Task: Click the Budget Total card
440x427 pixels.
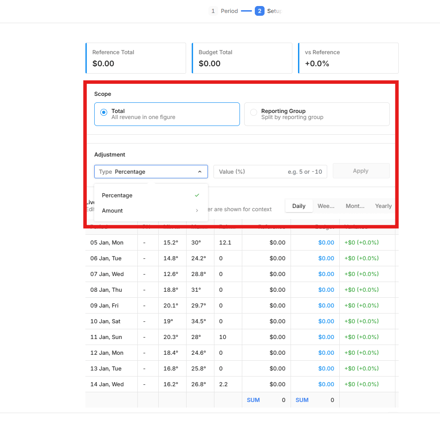Action: [242, 58]
